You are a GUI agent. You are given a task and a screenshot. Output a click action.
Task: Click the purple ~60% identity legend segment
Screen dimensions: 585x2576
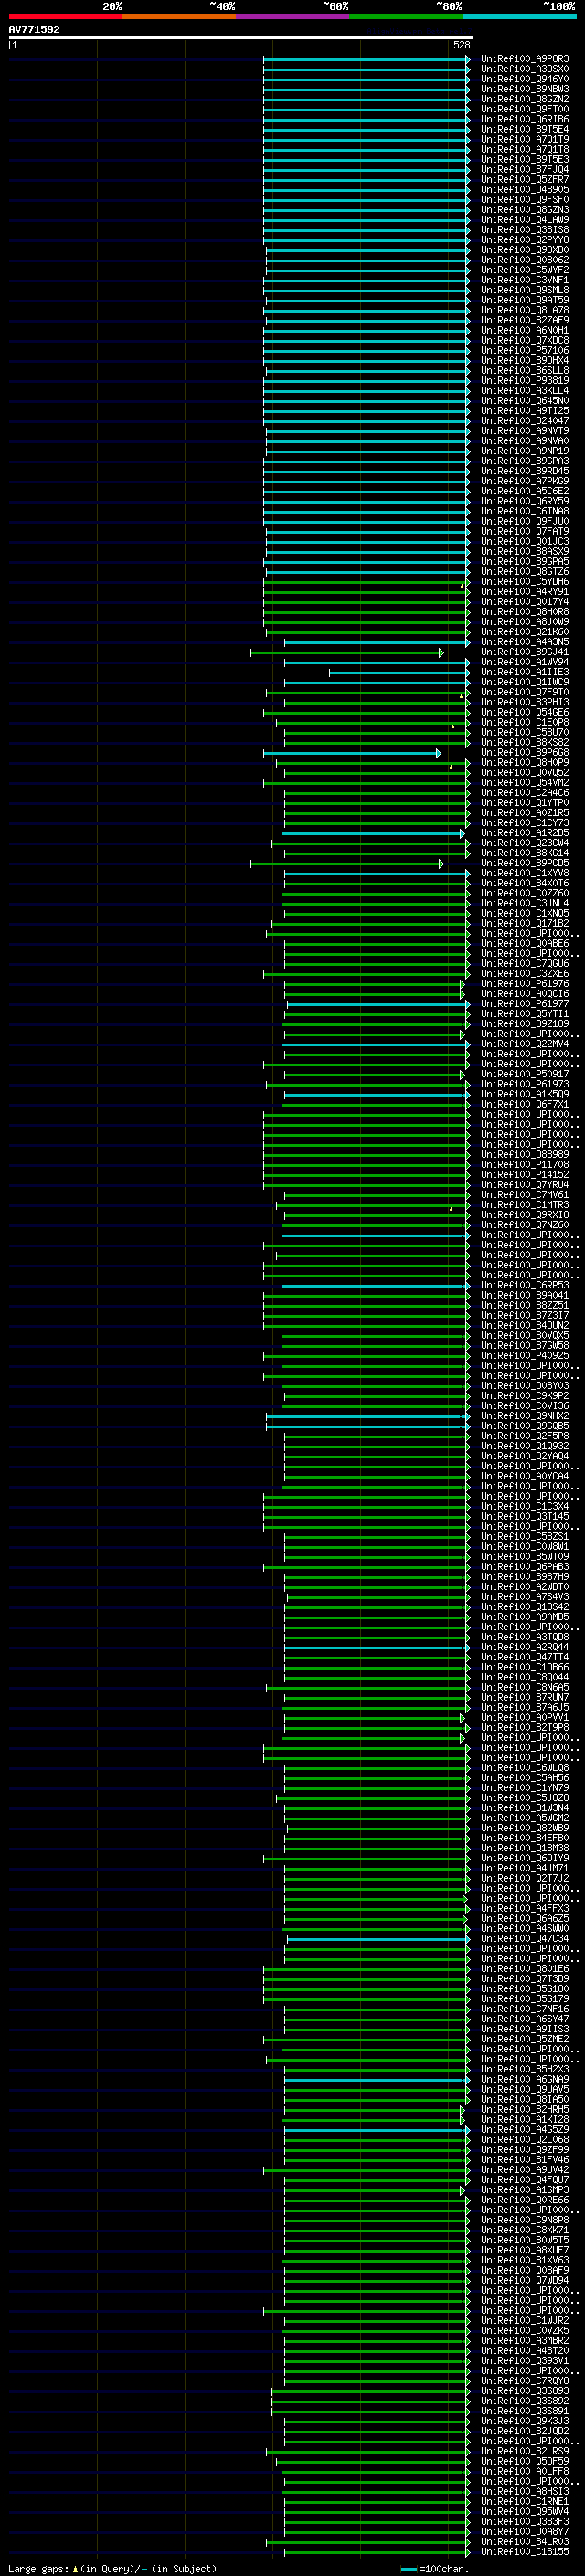(293, 16)
